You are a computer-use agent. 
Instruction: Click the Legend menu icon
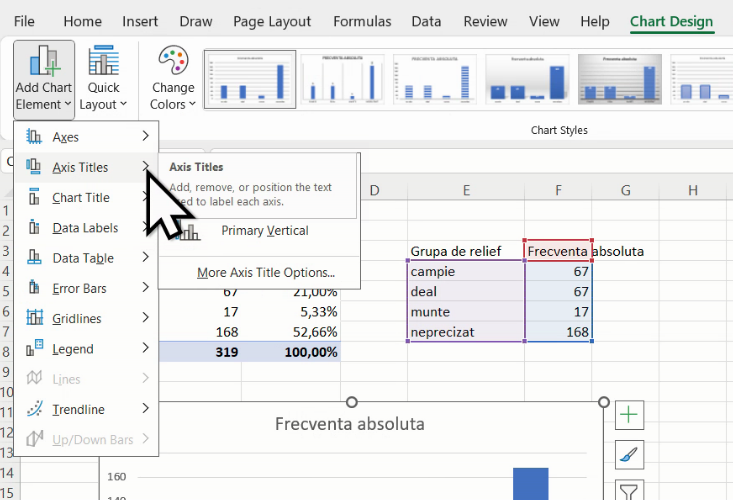[x=35, y=349]
